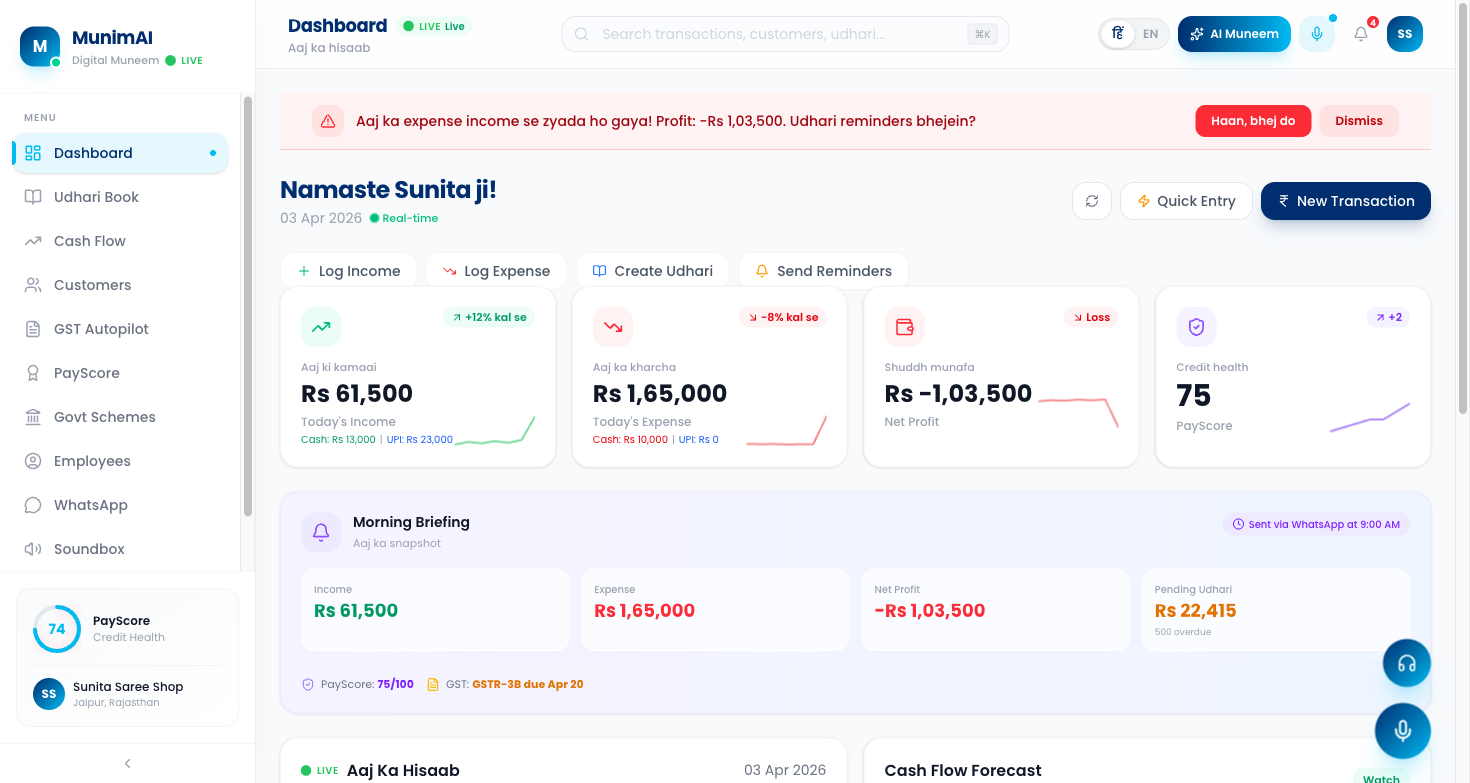Collapse the sidebar with the bottom chevron

[127, 762]
